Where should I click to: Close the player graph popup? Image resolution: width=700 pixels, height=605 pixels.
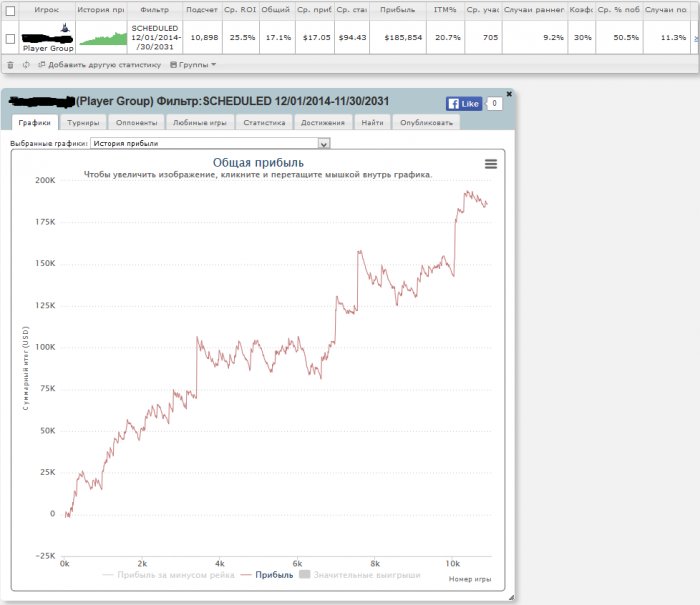pyautogui.click(x=508, y=93)
